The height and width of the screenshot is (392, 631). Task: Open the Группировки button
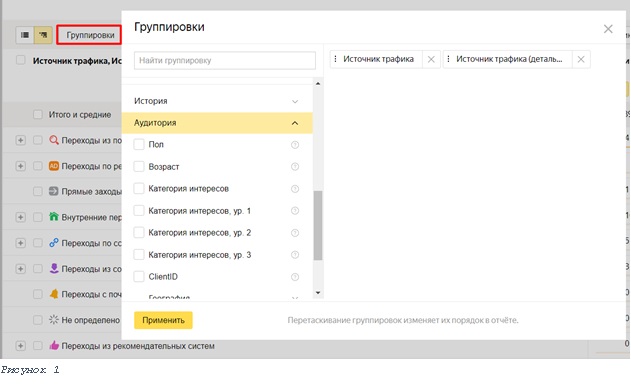coord(89,35)
